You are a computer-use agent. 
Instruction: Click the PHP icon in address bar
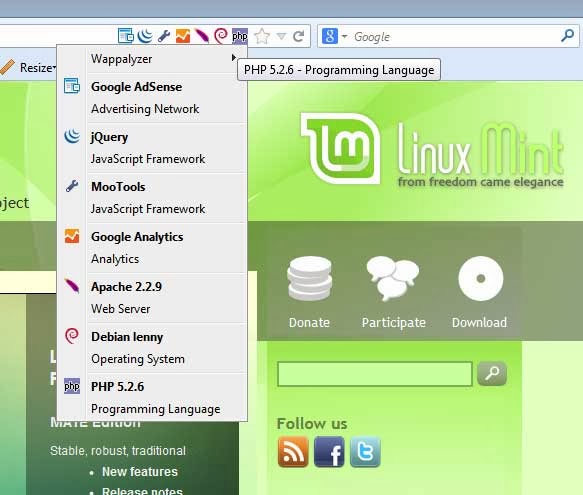[x=240, y=36]
